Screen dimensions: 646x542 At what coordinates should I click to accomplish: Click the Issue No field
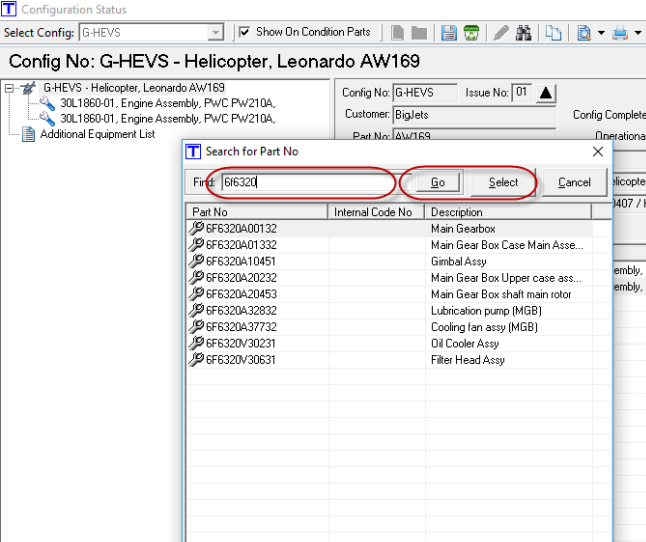521,92
